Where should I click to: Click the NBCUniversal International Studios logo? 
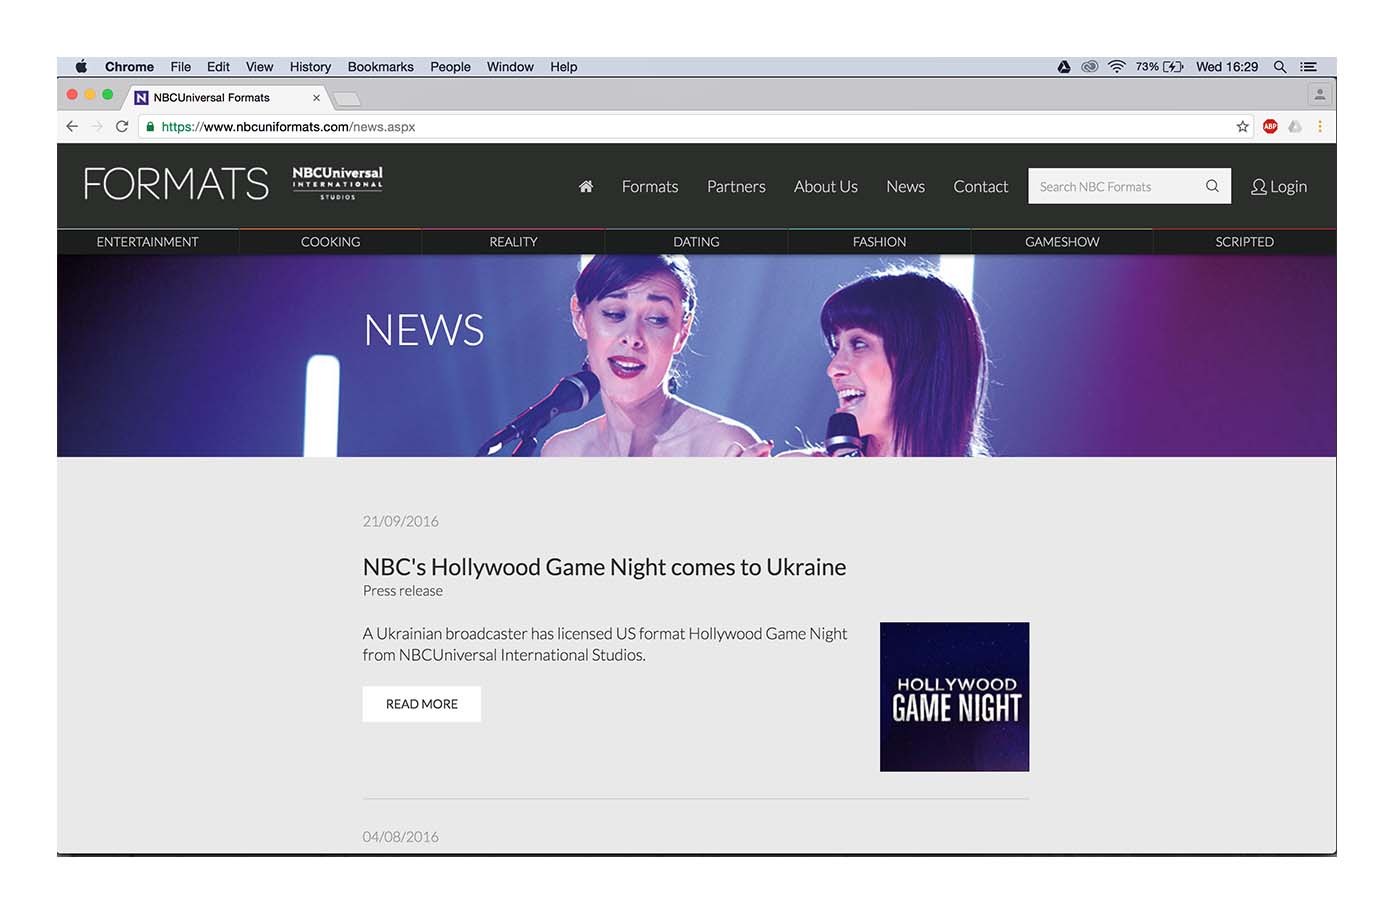337,183
